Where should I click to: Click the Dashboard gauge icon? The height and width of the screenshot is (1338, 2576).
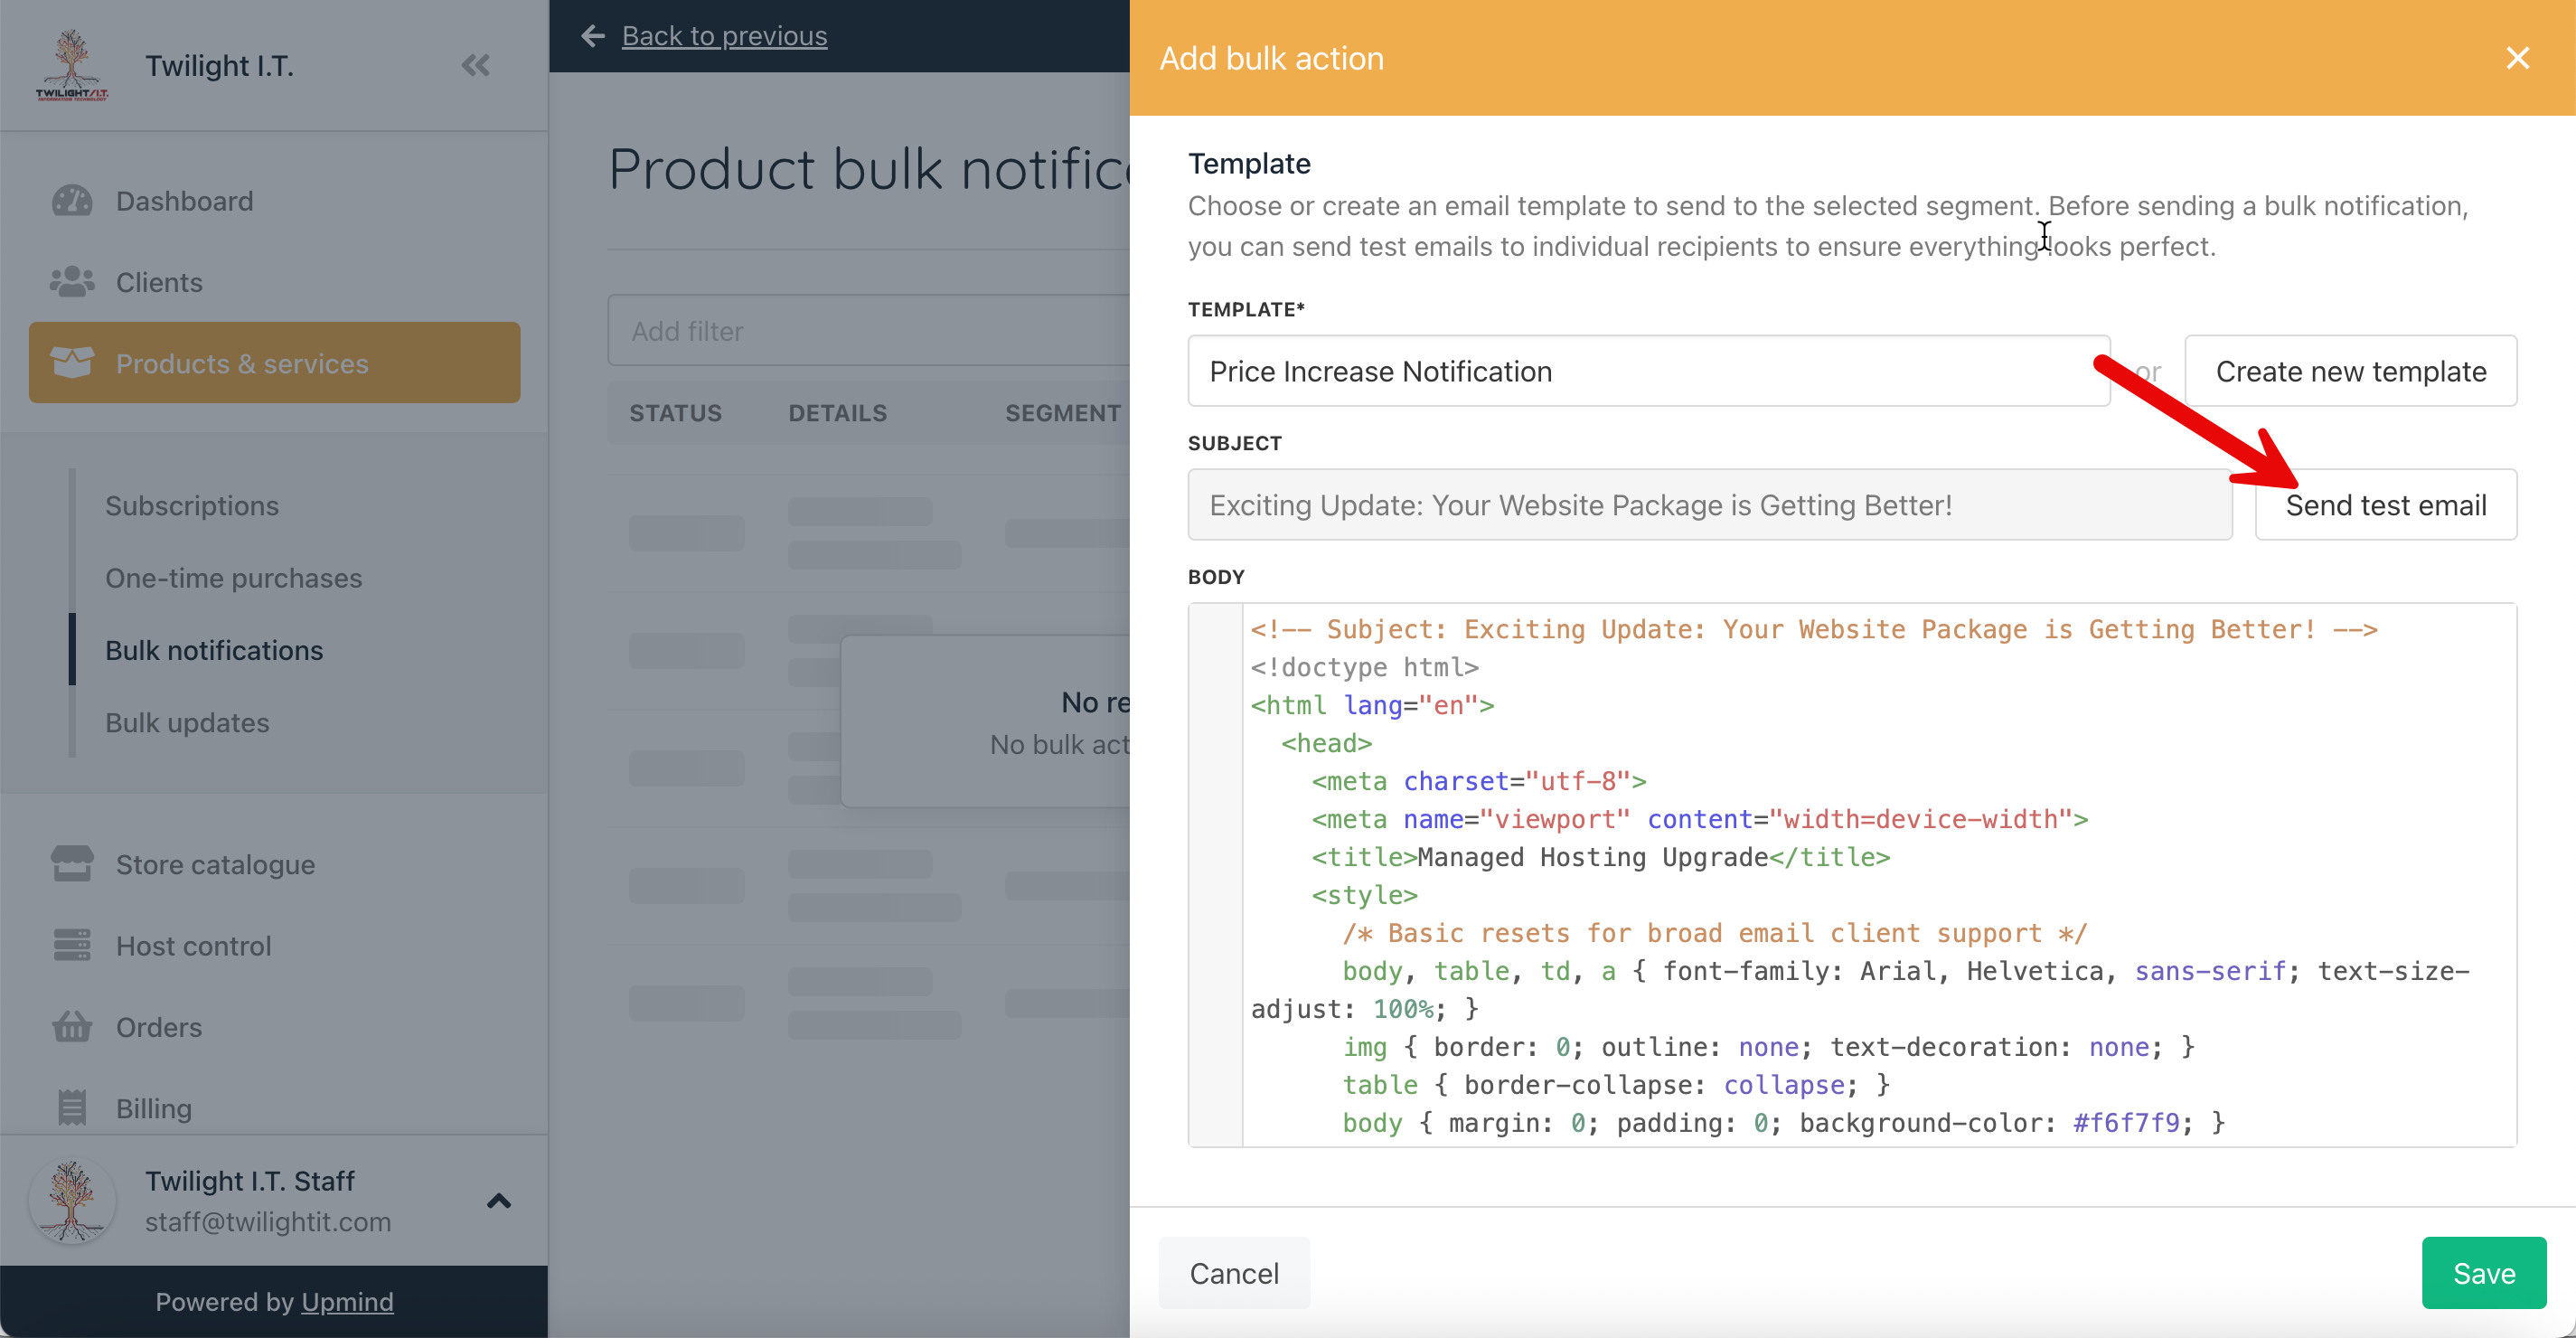(x=72, y=201)
